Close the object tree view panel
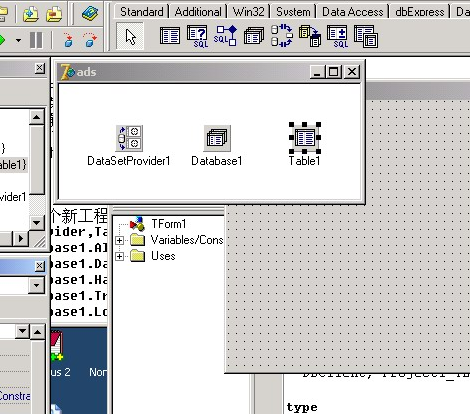The height and width of the screenshot is (416, 471). click(x=39, y=68)
